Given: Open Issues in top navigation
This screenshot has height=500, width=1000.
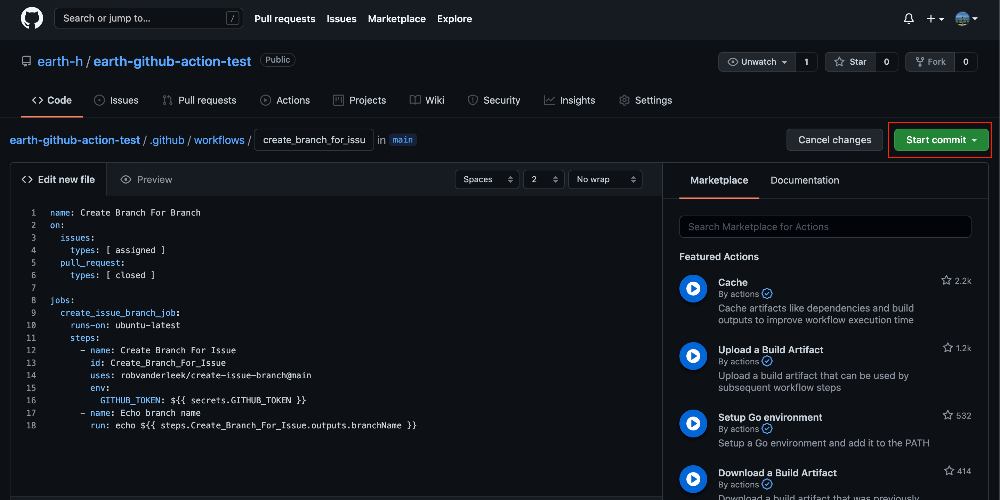Looking at the screenshot, I should pos(341,18).
